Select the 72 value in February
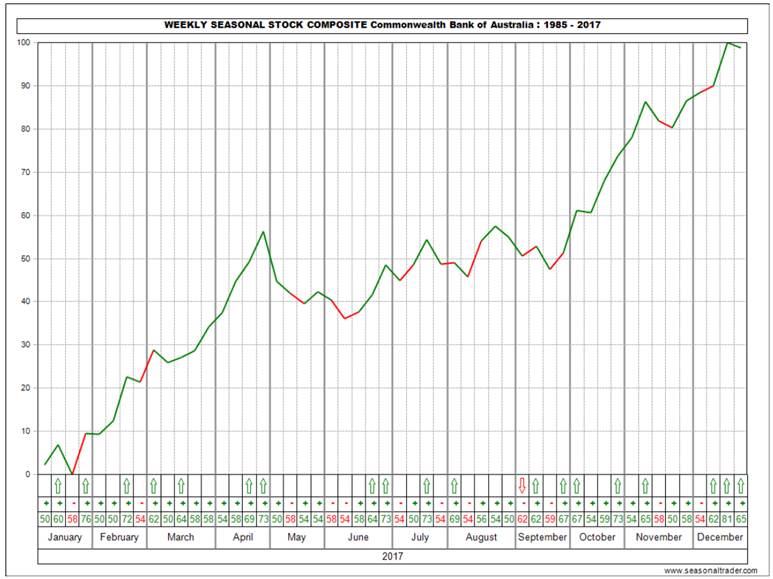This screenshot has width=773, height=579. [x=127, y=519]
